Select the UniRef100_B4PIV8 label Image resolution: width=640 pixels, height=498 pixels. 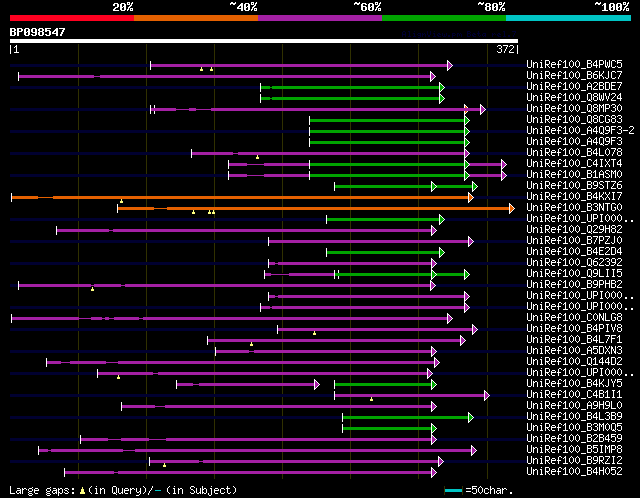pos(574,329)
